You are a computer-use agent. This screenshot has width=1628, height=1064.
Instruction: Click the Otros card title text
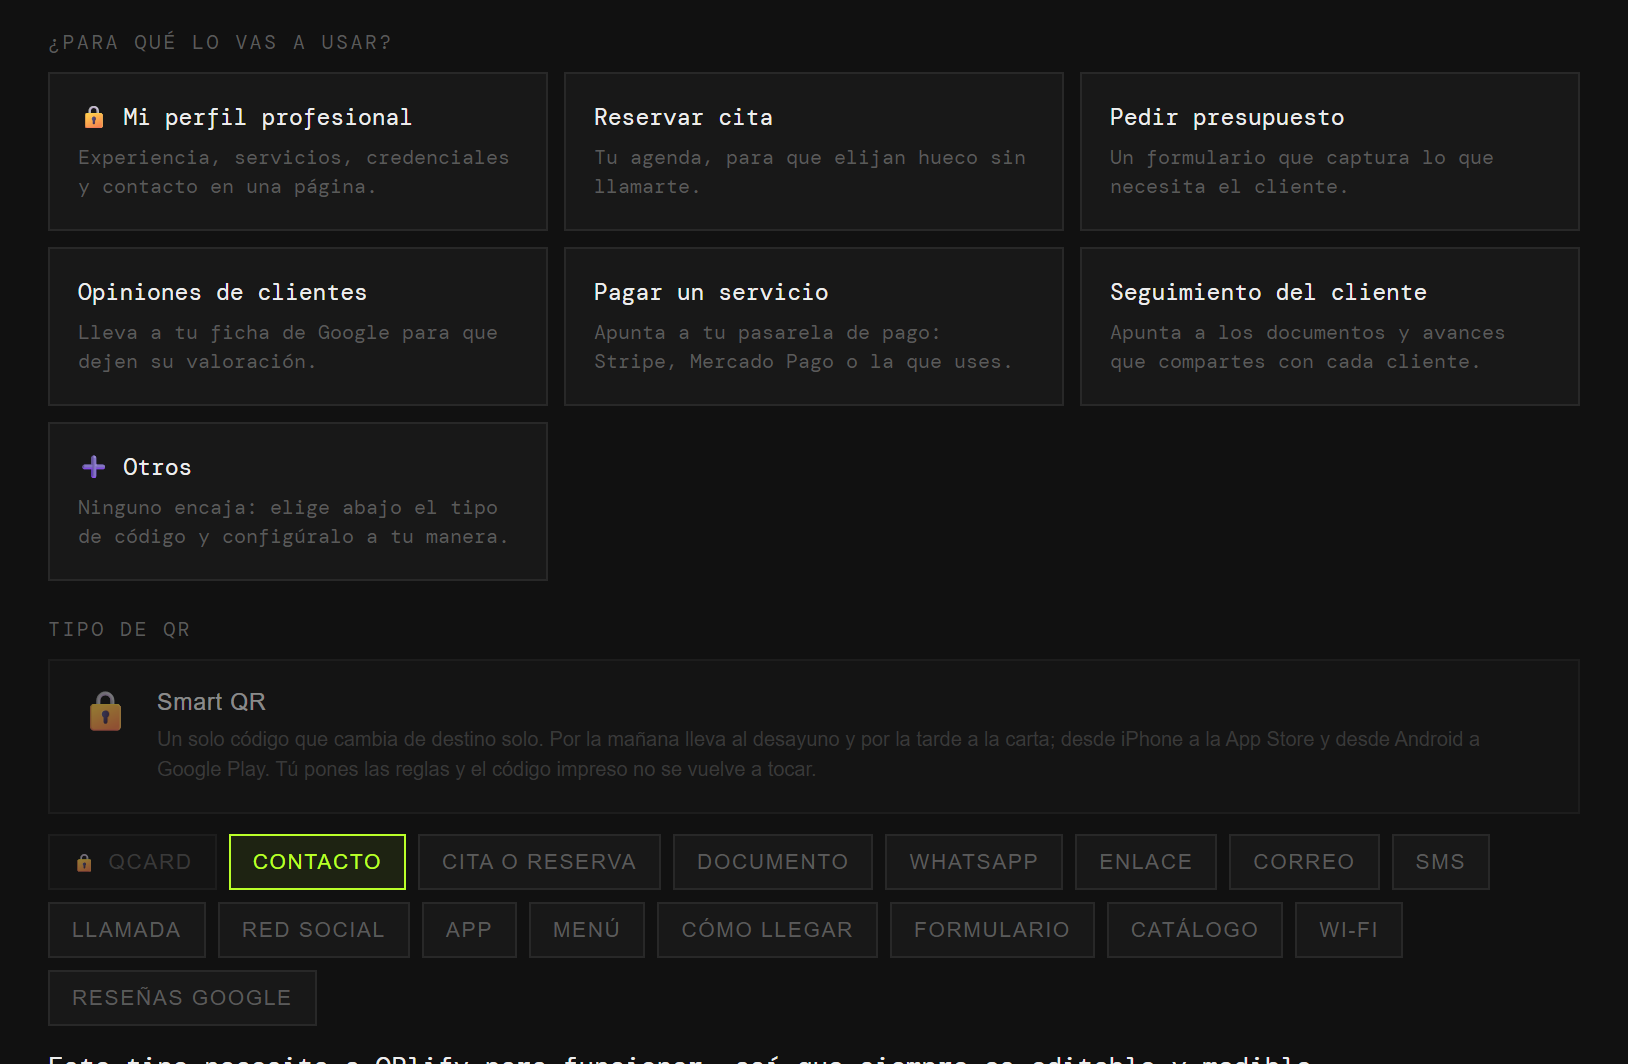pyautogui.click(x=157, y=467)
